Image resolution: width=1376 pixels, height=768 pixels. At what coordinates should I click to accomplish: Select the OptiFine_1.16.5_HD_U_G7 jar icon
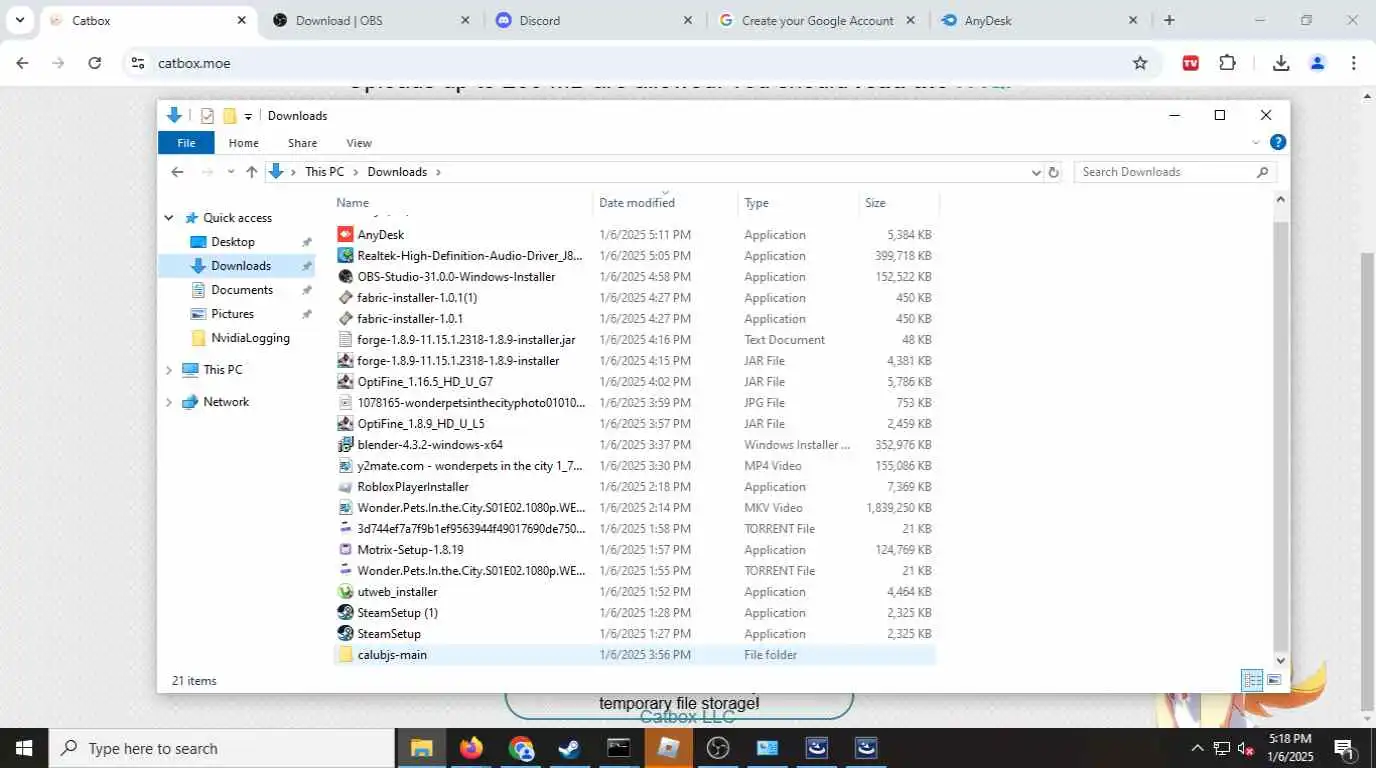pyautogui.click(x=345, y=381)
